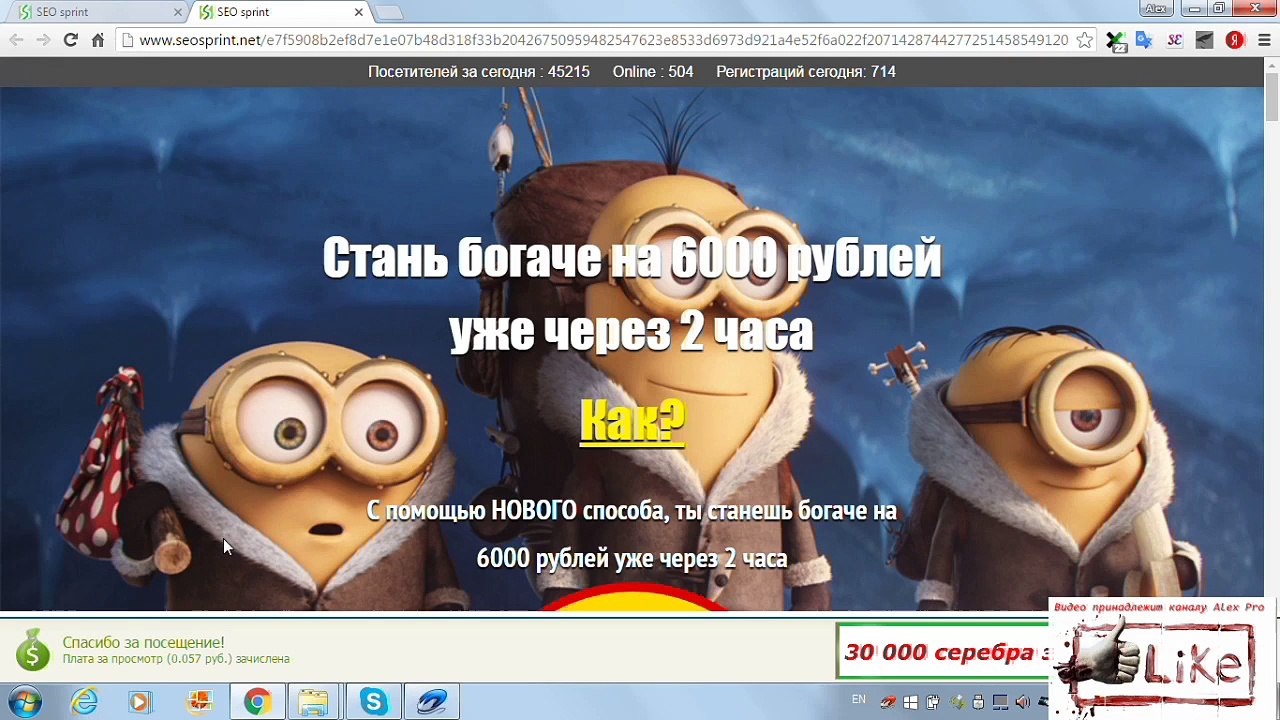Click 'Плата за просмотр (0.057 руб.) зачислена' text
1280x720 pixels.
[x=176, y=659]
